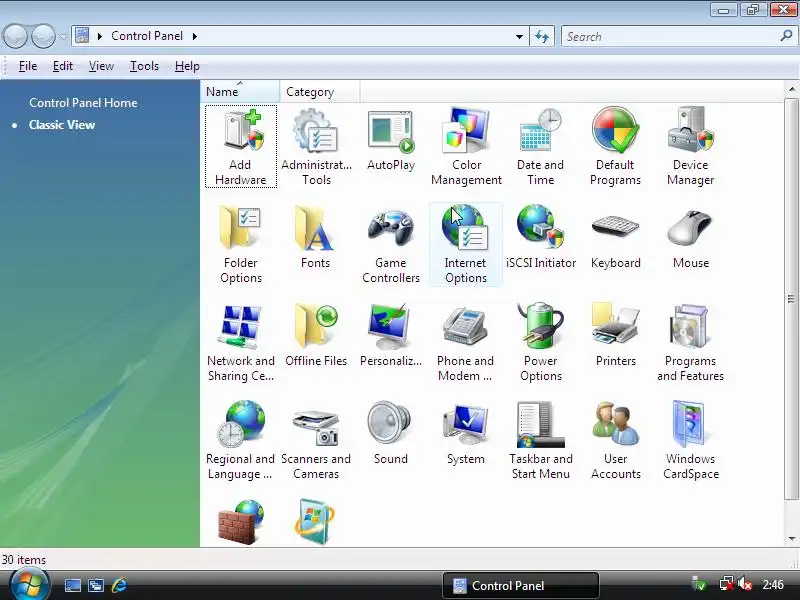Viewport: 800px width, 600px height.
Task: Open Device Manager
Action: (690, 146)
